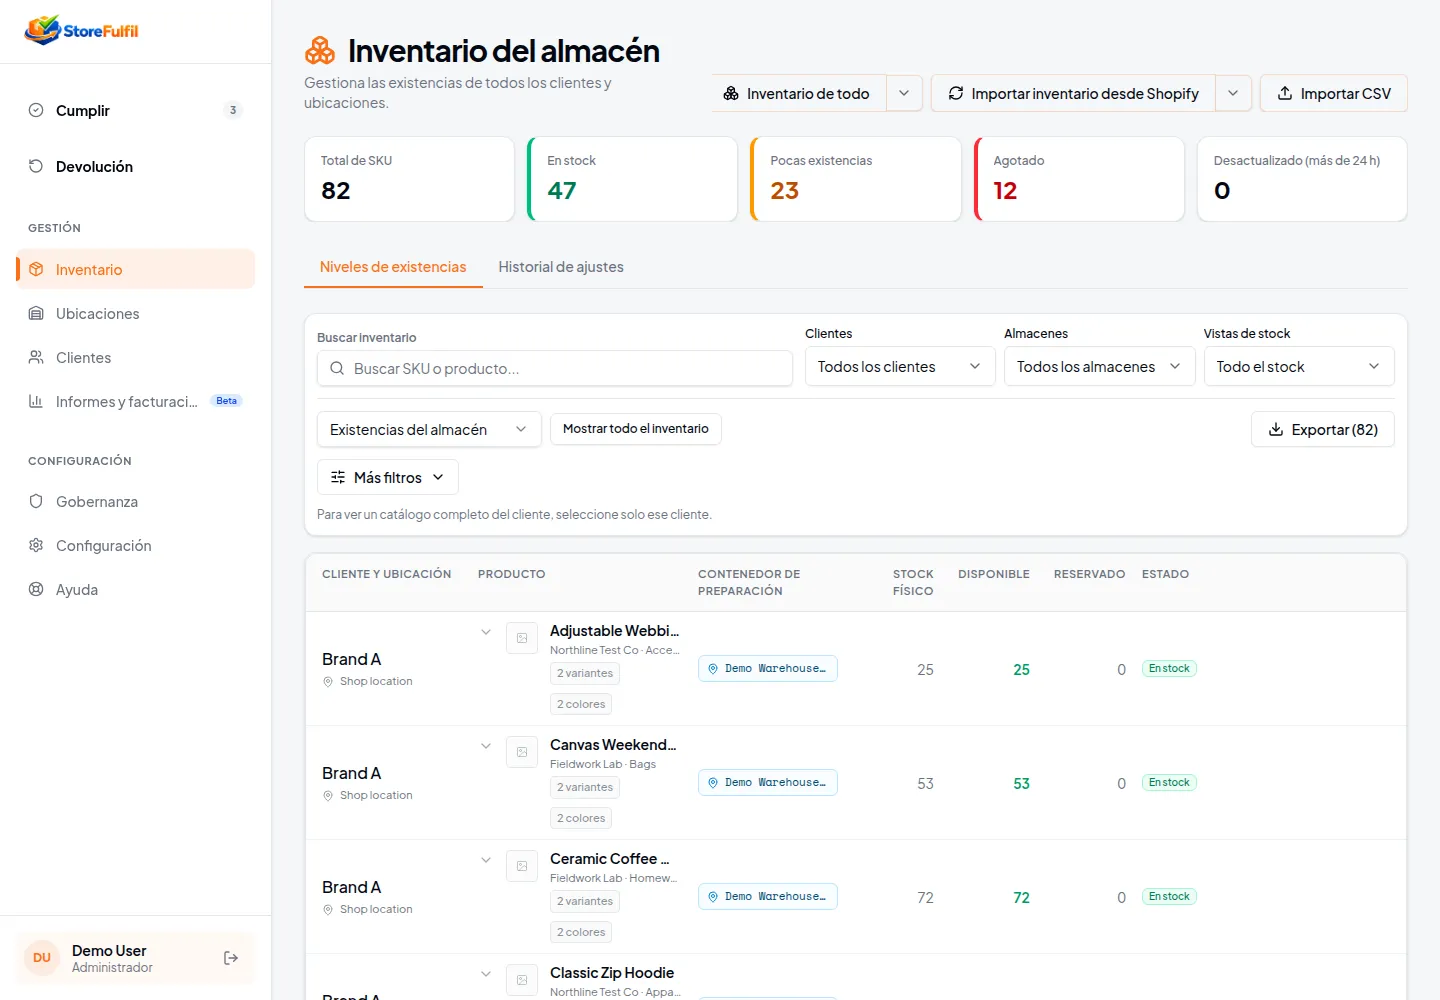This screenshot has height=1000, width=1440.
Task: Click the Pocas existencias summary card
Action: [x=856, y=179]
